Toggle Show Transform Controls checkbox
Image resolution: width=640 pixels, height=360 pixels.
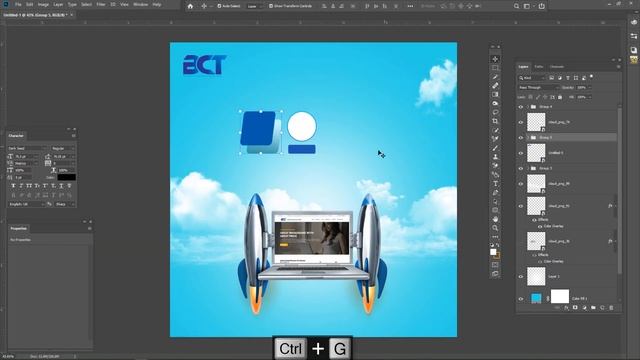pyautogui.click(x=271, y=6)
